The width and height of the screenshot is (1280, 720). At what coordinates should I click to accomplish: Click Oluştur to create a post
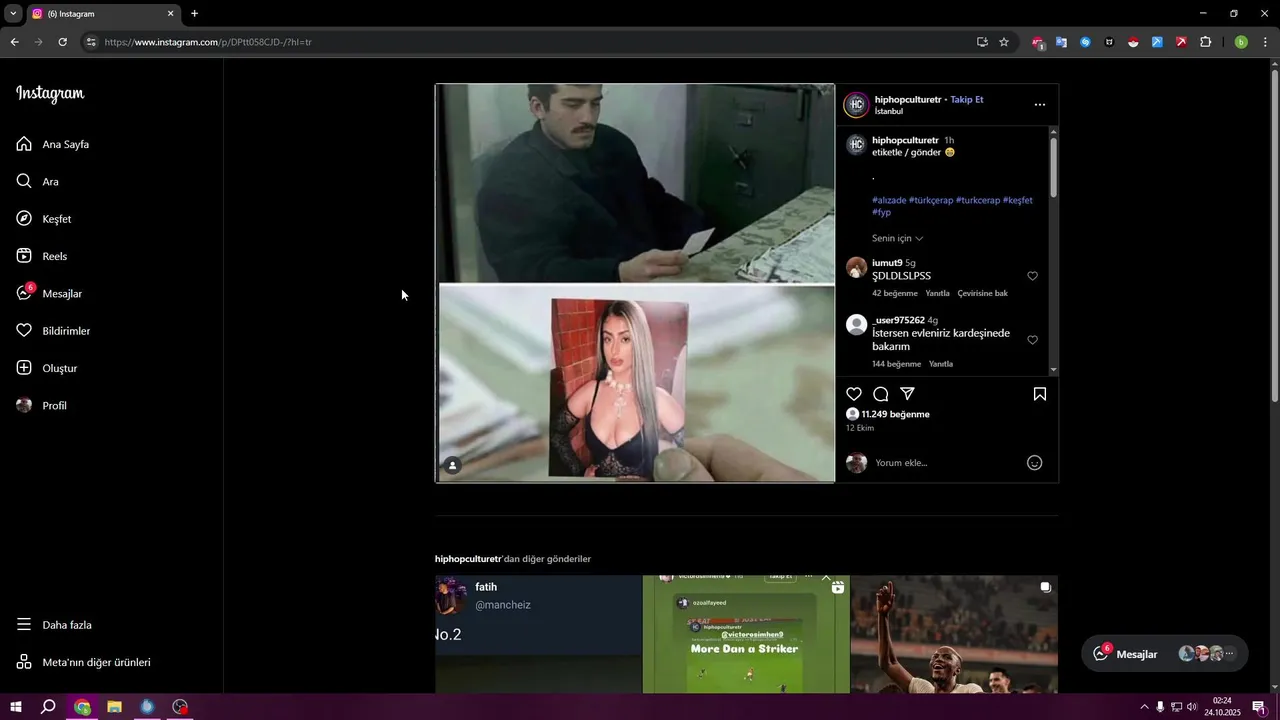click(x=47, y=368)
